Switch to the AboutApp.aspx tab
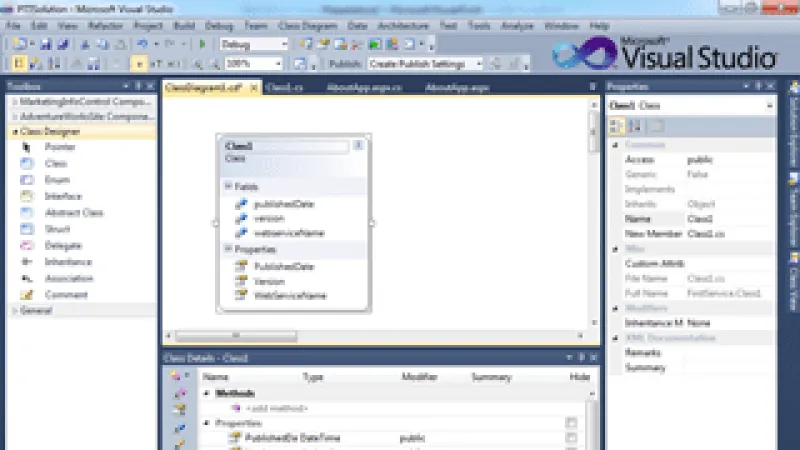 click(457, 87)
